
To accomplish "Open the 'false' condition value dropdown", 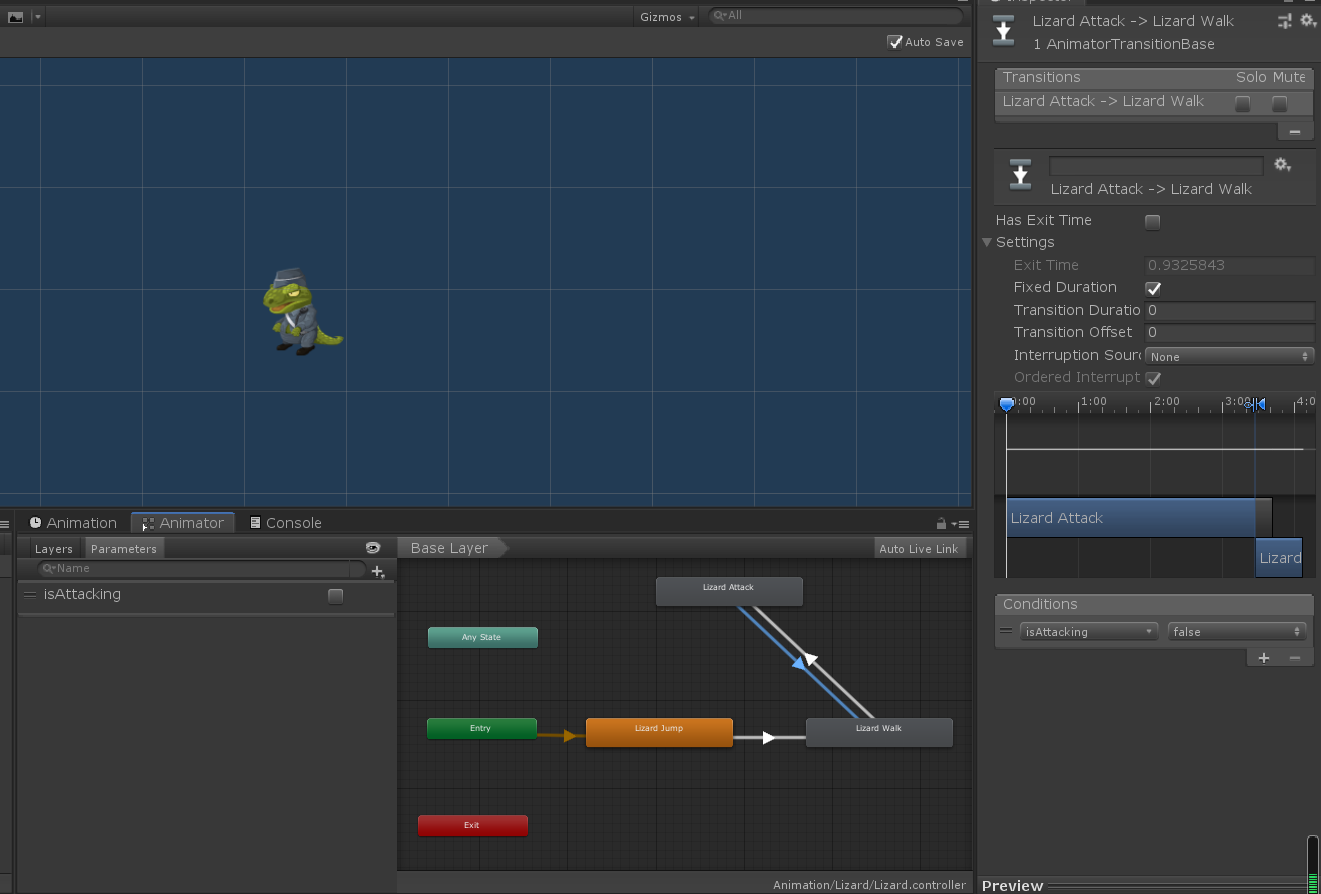I will pyautogui.click(x=1237, y=632).
